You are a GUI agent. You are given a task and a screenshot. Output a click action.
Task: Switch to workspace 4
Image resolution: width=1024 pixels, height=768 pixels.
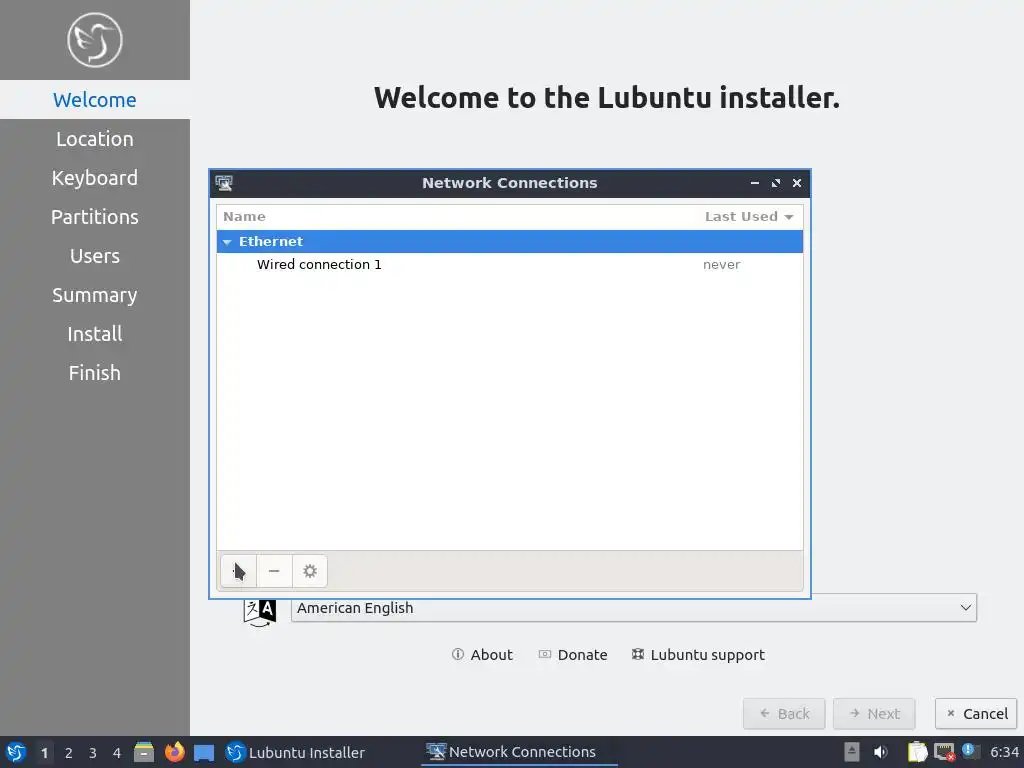tap(117, 753)
